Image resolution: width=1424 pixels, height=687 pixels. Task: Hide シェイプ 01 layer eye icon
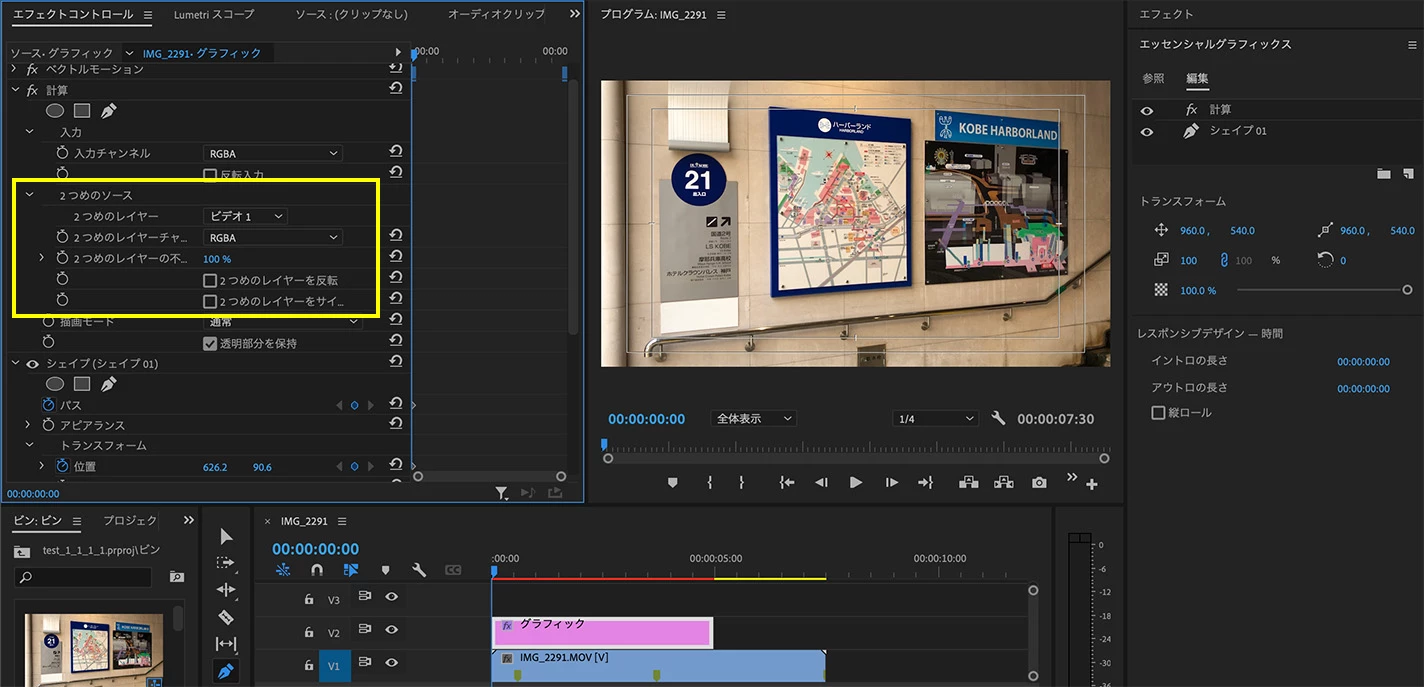pyautogui.click(x=1146, y=131)
